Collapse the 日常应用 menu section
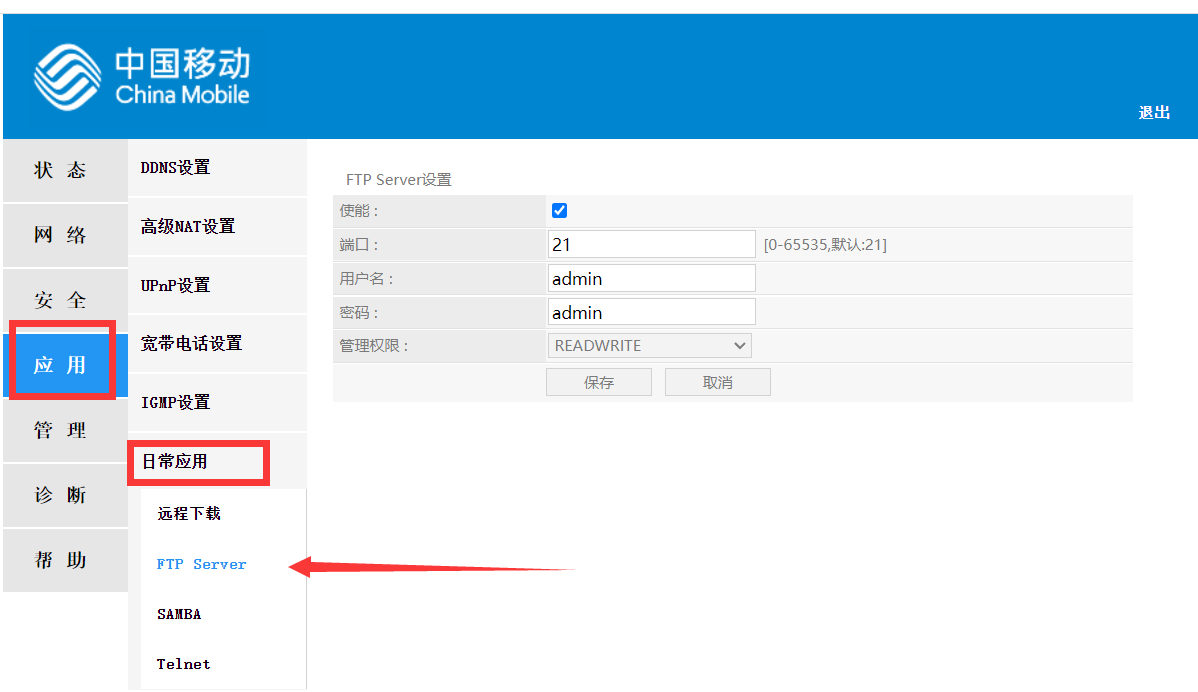The height and width of the screenshot is (692, 1198). (x=217, y=461)
